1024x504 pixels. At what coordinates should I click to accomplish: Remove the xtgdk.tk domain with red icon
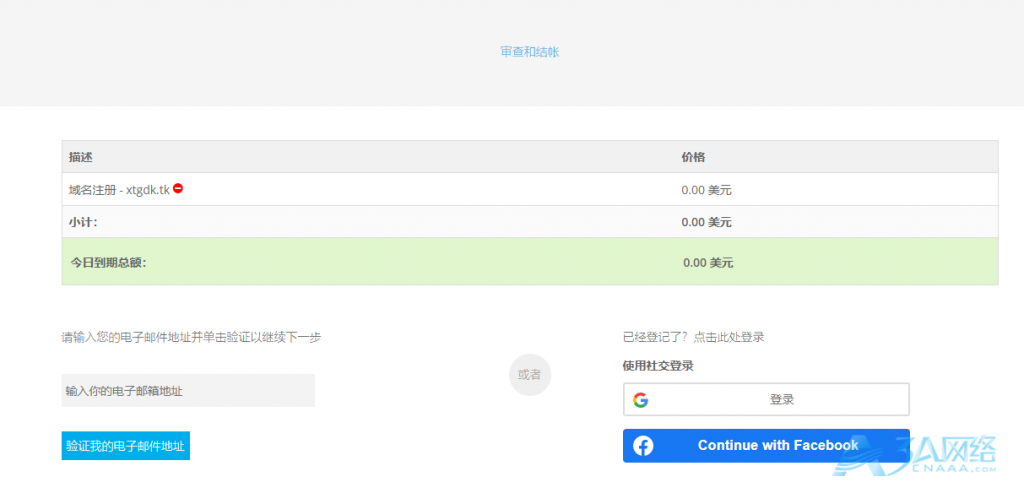178,189
